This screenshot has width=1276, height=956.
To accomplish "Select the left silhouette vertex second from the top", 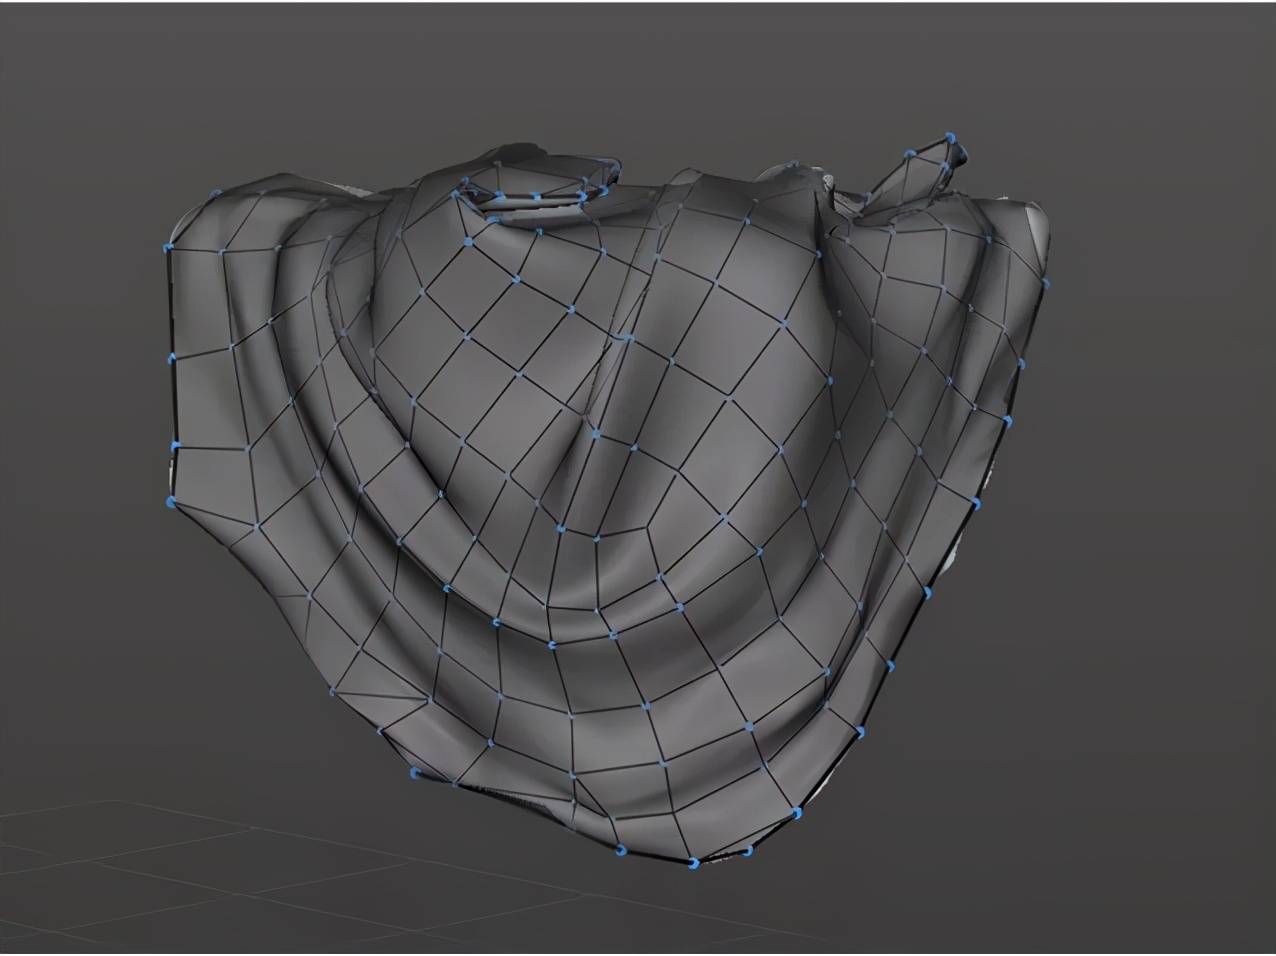I will coord(174,357).
